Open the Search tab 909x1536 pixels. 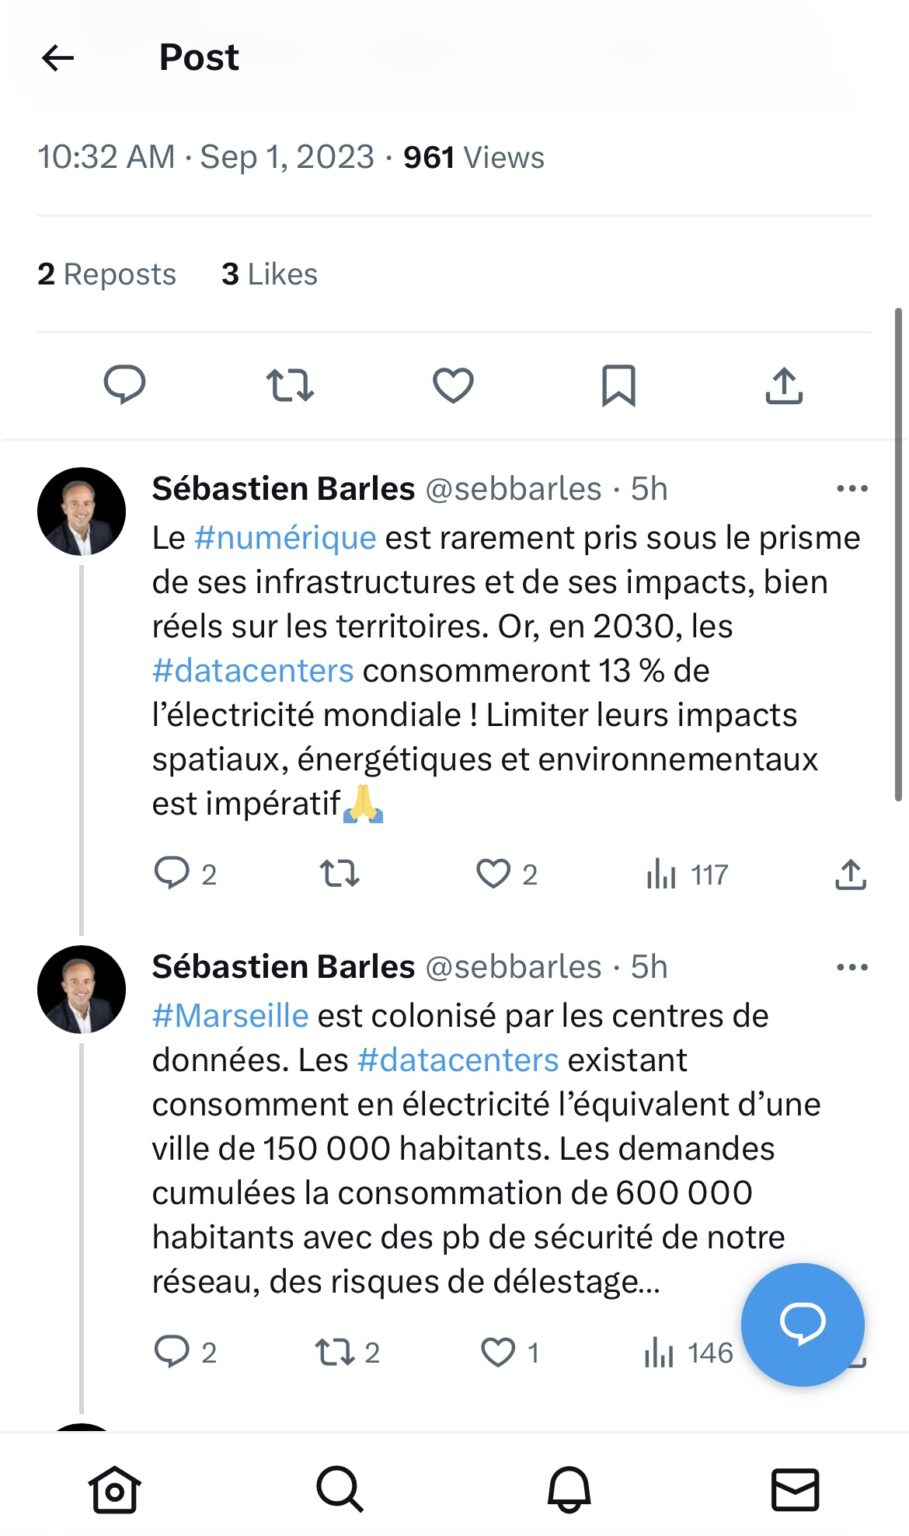click(x=339, y=1489)
